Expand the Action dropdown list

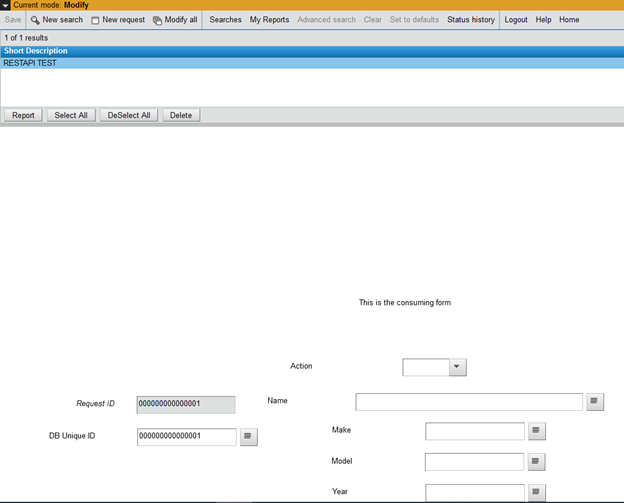[457, 367]
